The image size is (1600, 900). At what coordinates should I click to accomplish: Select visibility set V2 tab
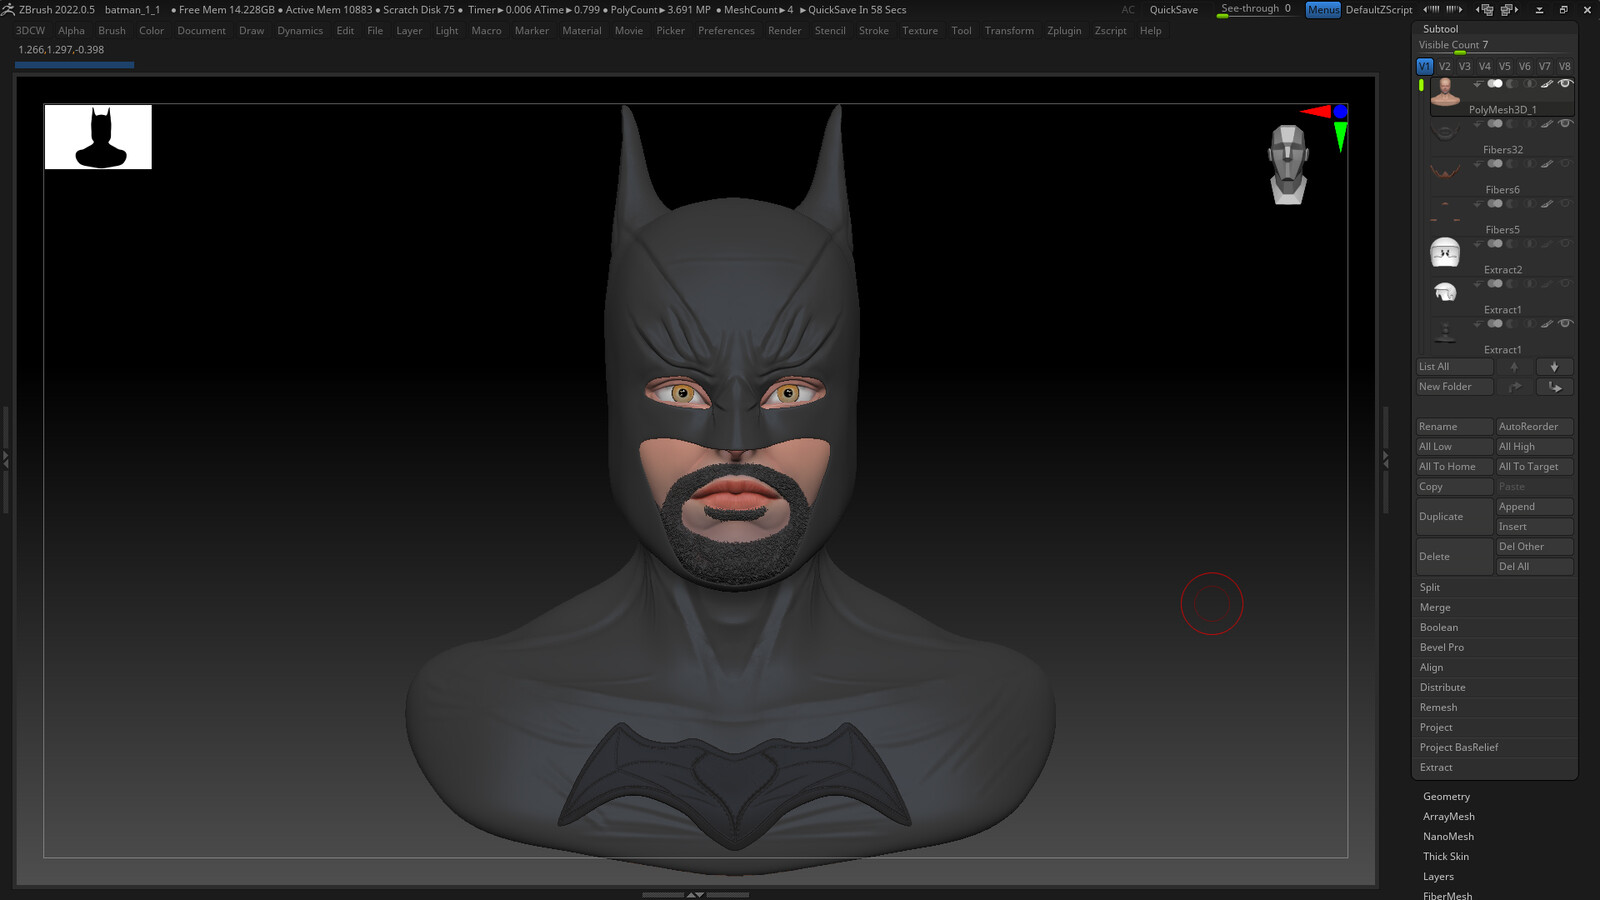1445,66
